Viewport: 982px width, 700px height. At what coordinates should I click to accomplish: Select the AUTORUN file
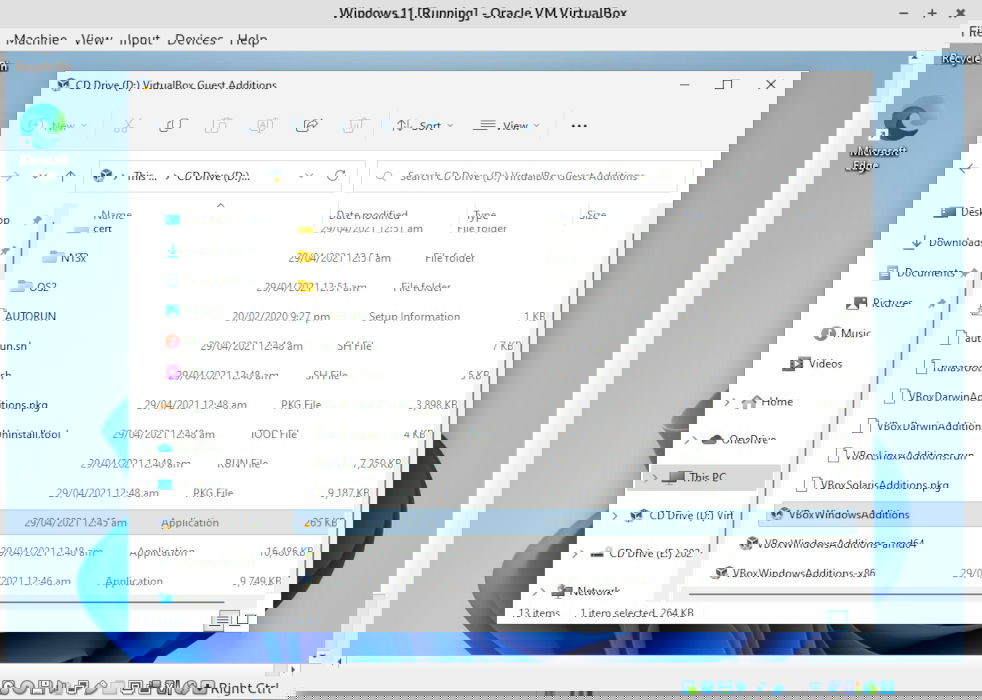click(28, 316)
